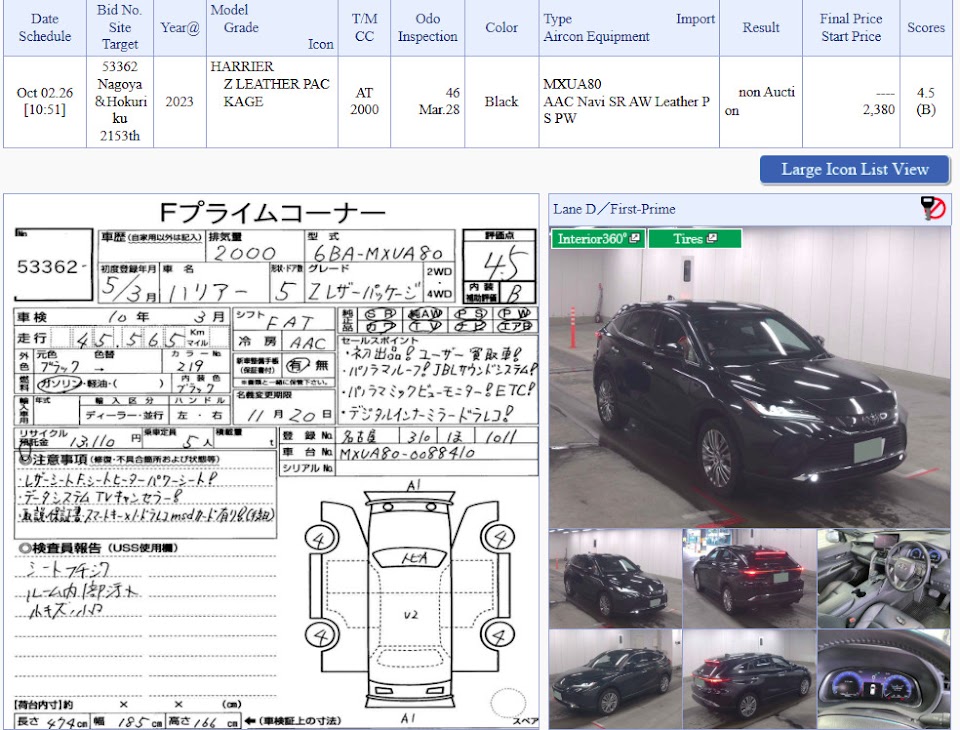Click the Scores column header
The image size is (960, 730).
pos(926,28)
